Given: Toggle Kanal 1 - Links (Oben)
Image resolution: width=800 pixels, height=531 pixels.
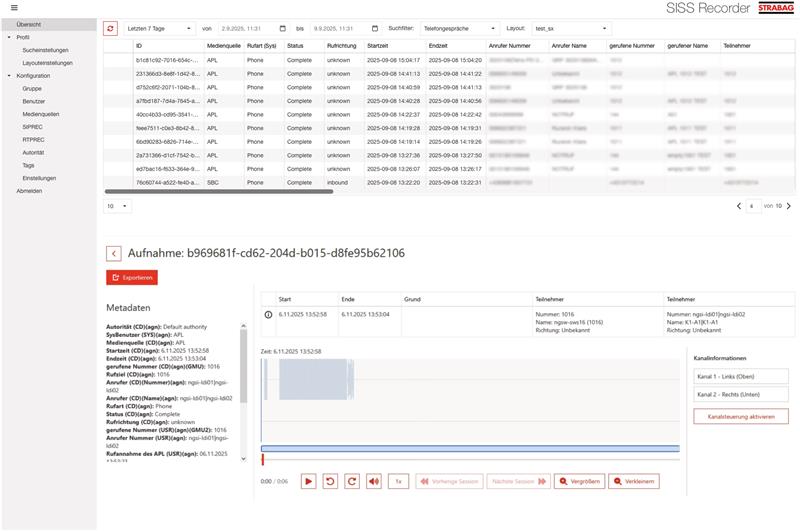Looking at the screenshot, I should tap(741, 376).
